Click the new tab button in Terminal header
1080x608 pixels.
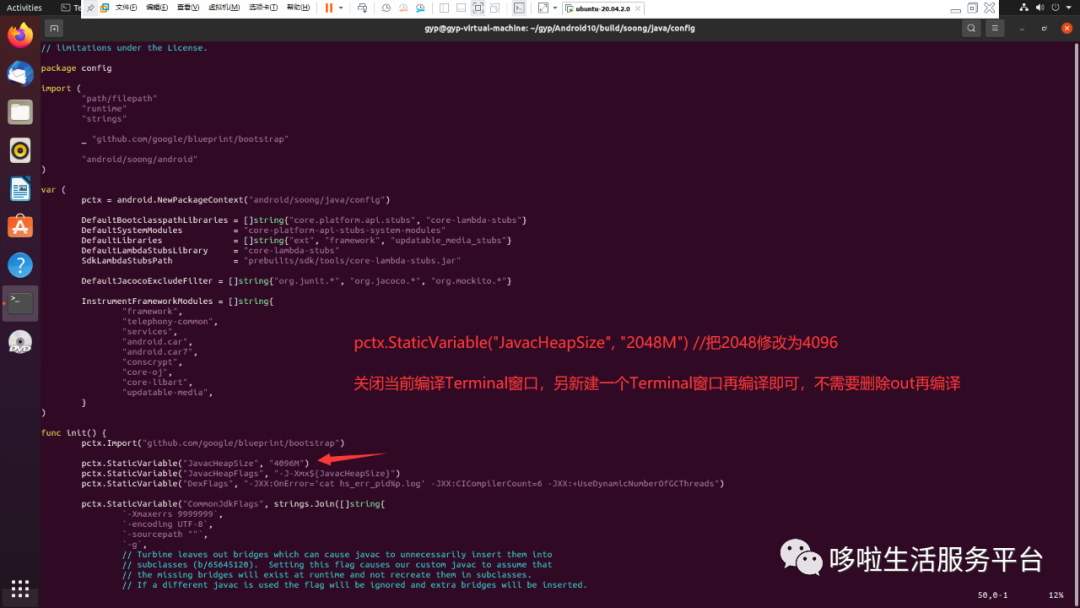coord(54,28)
